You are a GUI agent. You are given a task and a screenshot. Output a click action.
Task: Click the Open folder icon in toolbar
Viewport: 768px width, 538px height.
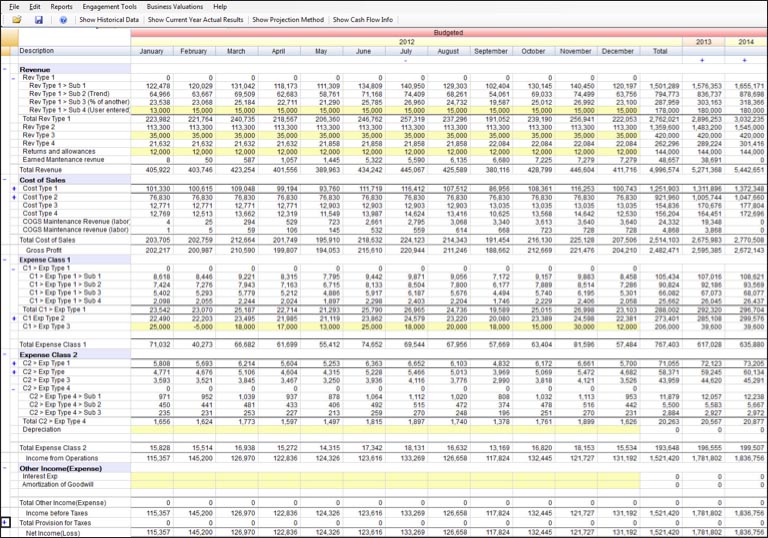point(16,19)
